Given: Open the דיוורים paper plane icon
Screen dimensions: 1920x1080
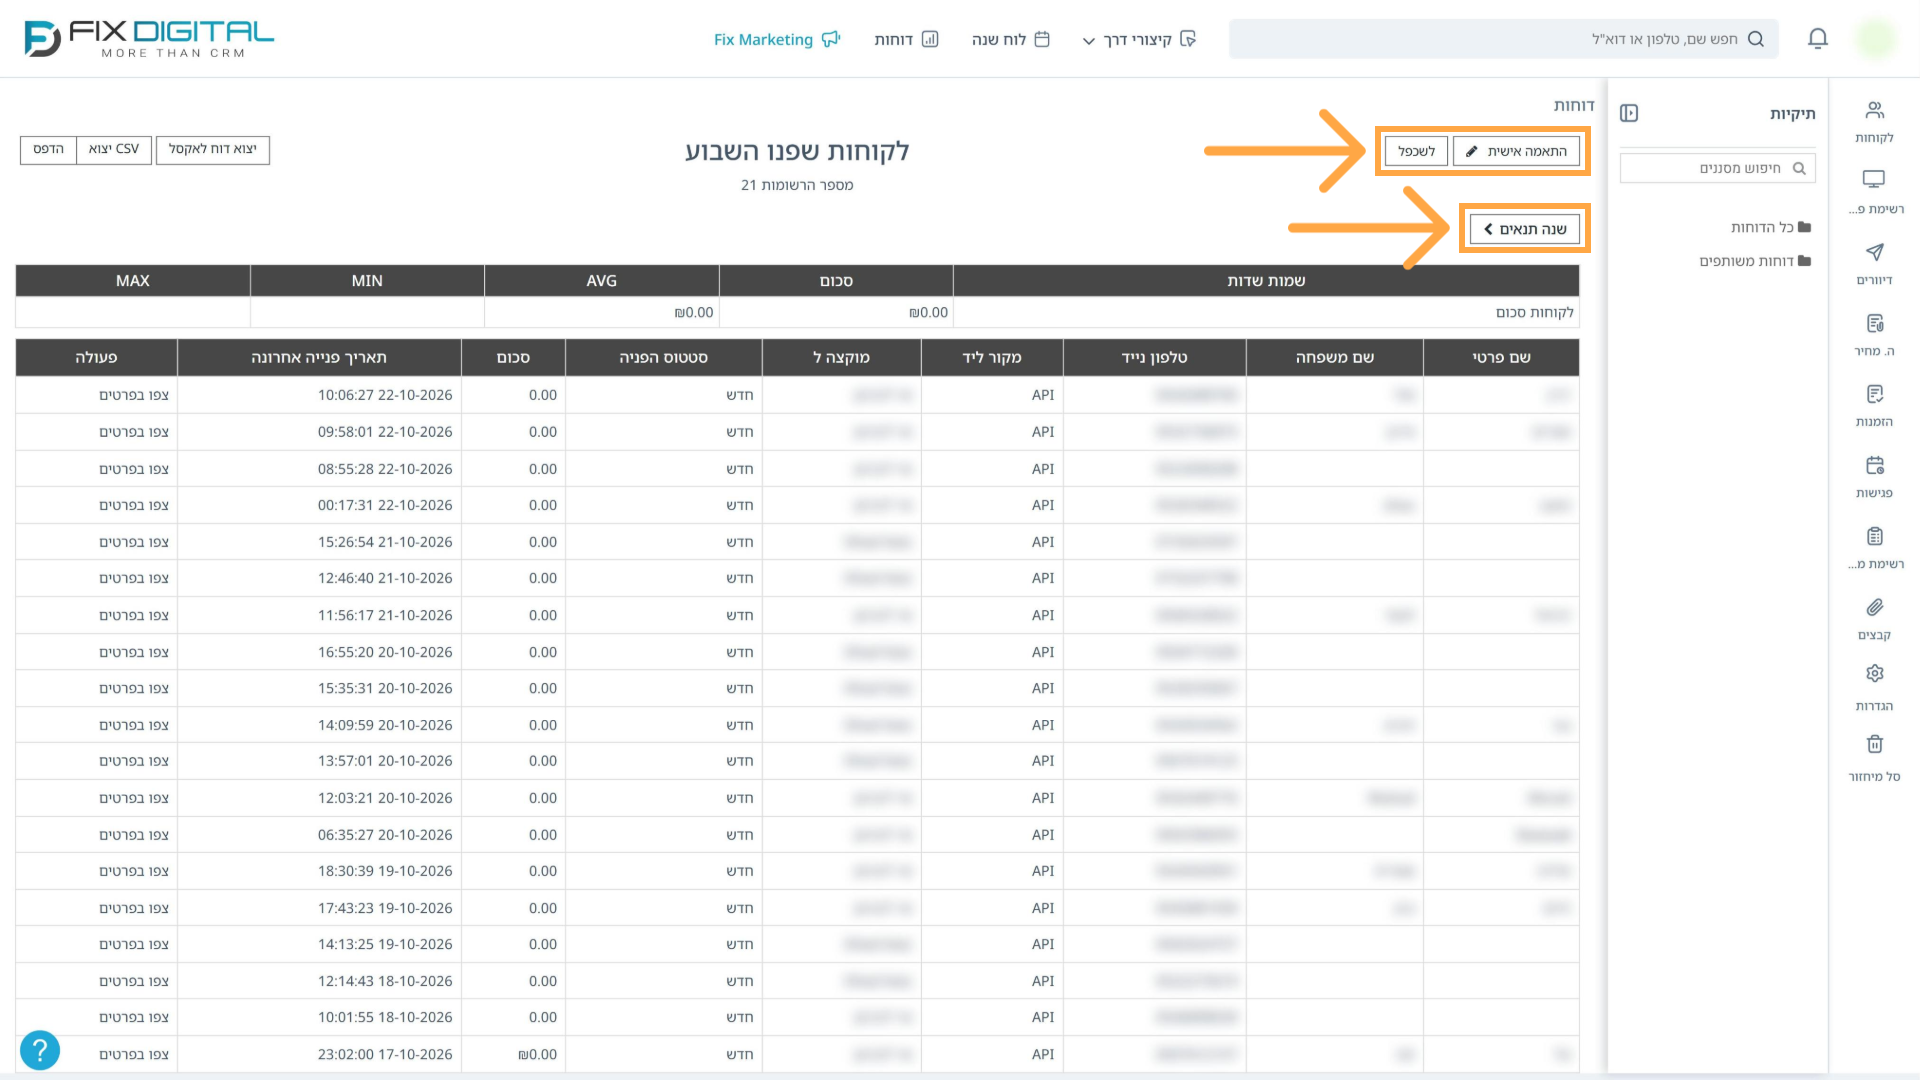Looking at the screenshot, I should coord(1875,263).
